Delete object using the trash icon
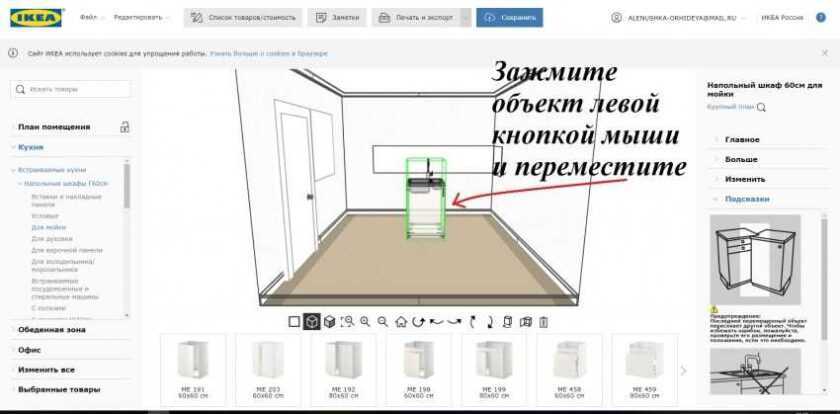 pos(544,322)
